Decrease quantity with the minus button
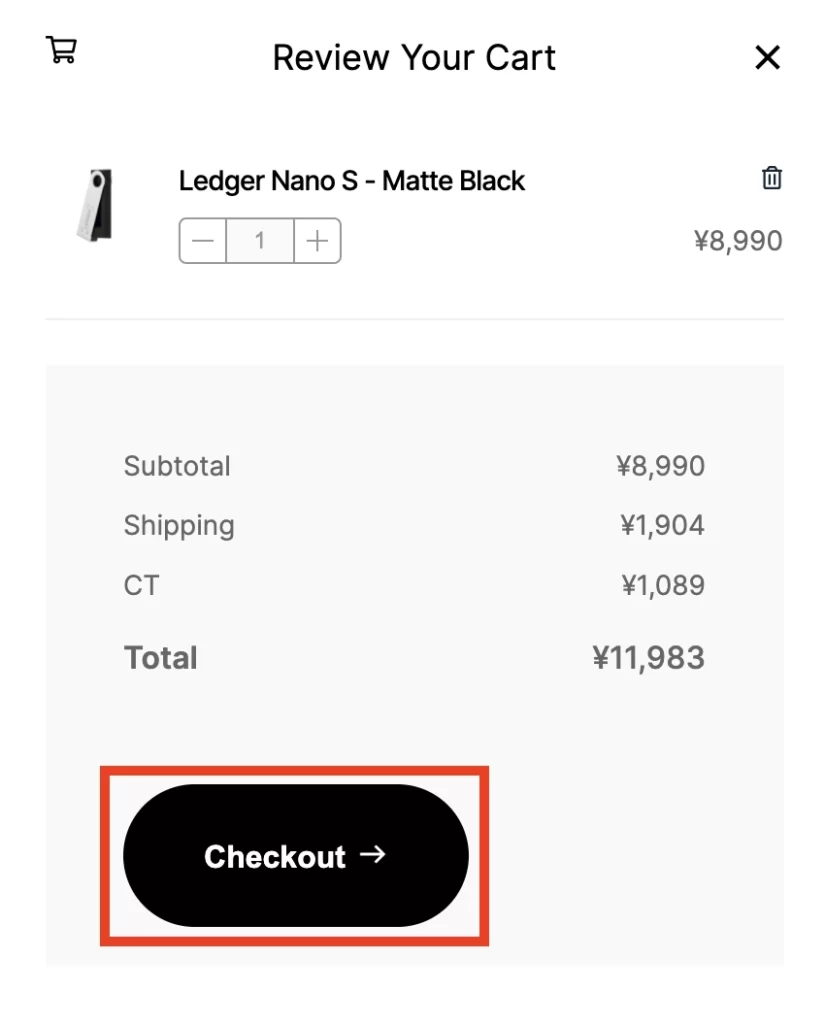This screenshot has height=1024, width=825. 202,241
